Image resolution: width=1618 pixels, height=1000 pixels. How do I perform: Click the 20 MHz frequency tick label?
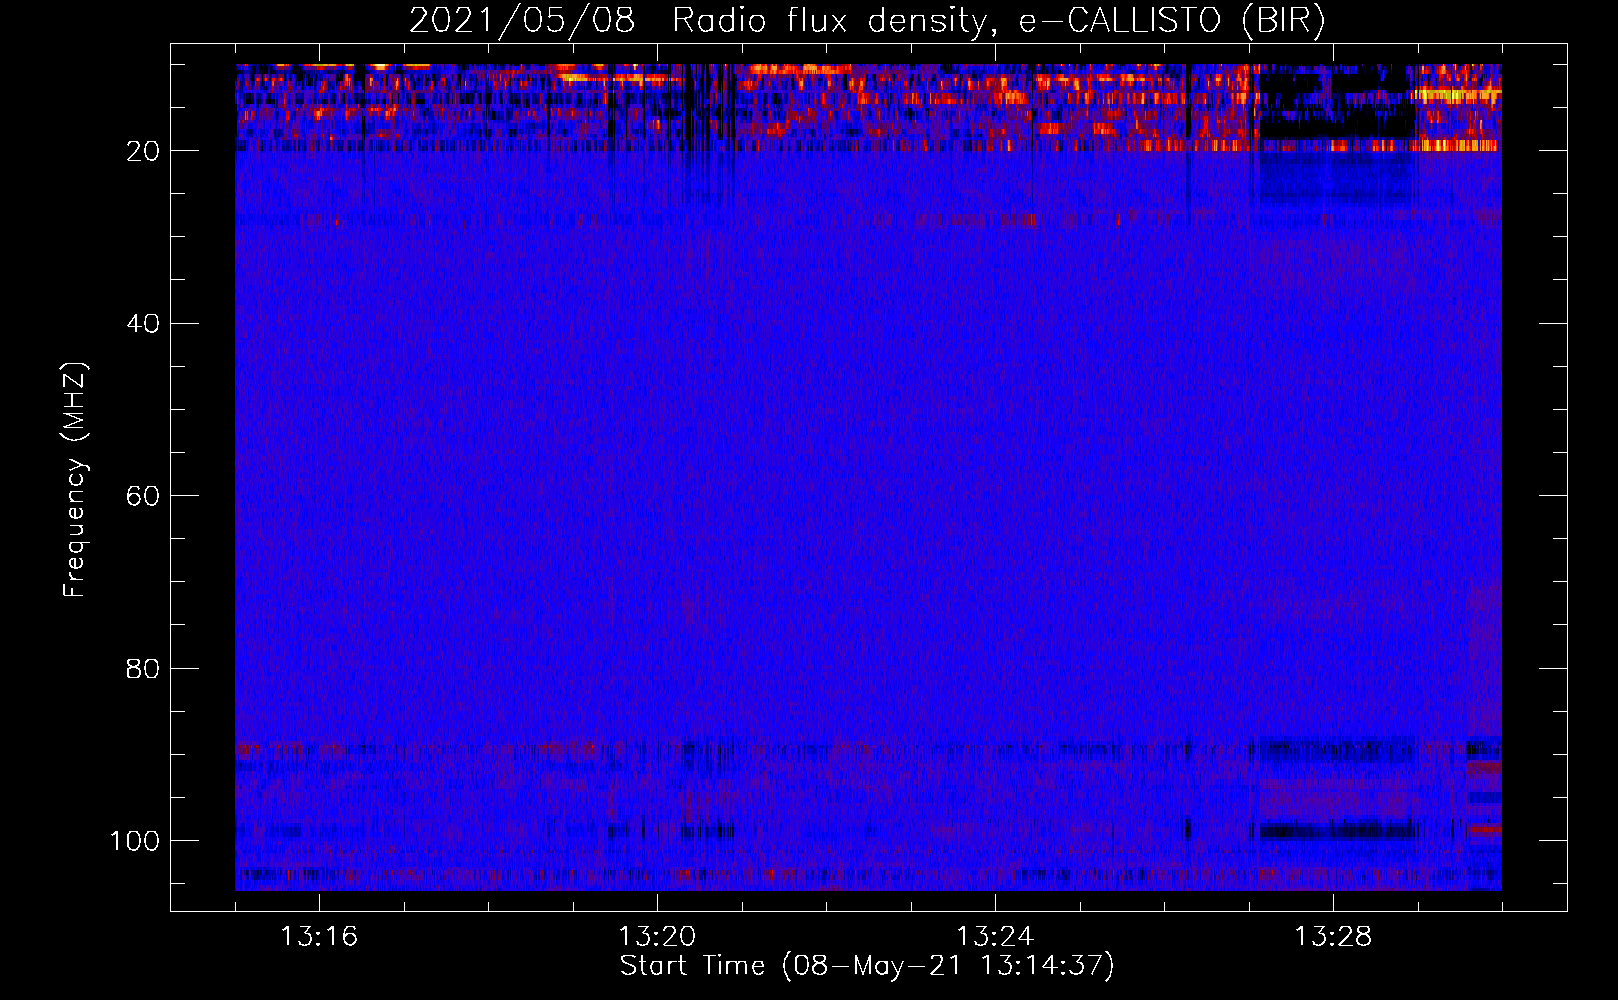point(143,151)
